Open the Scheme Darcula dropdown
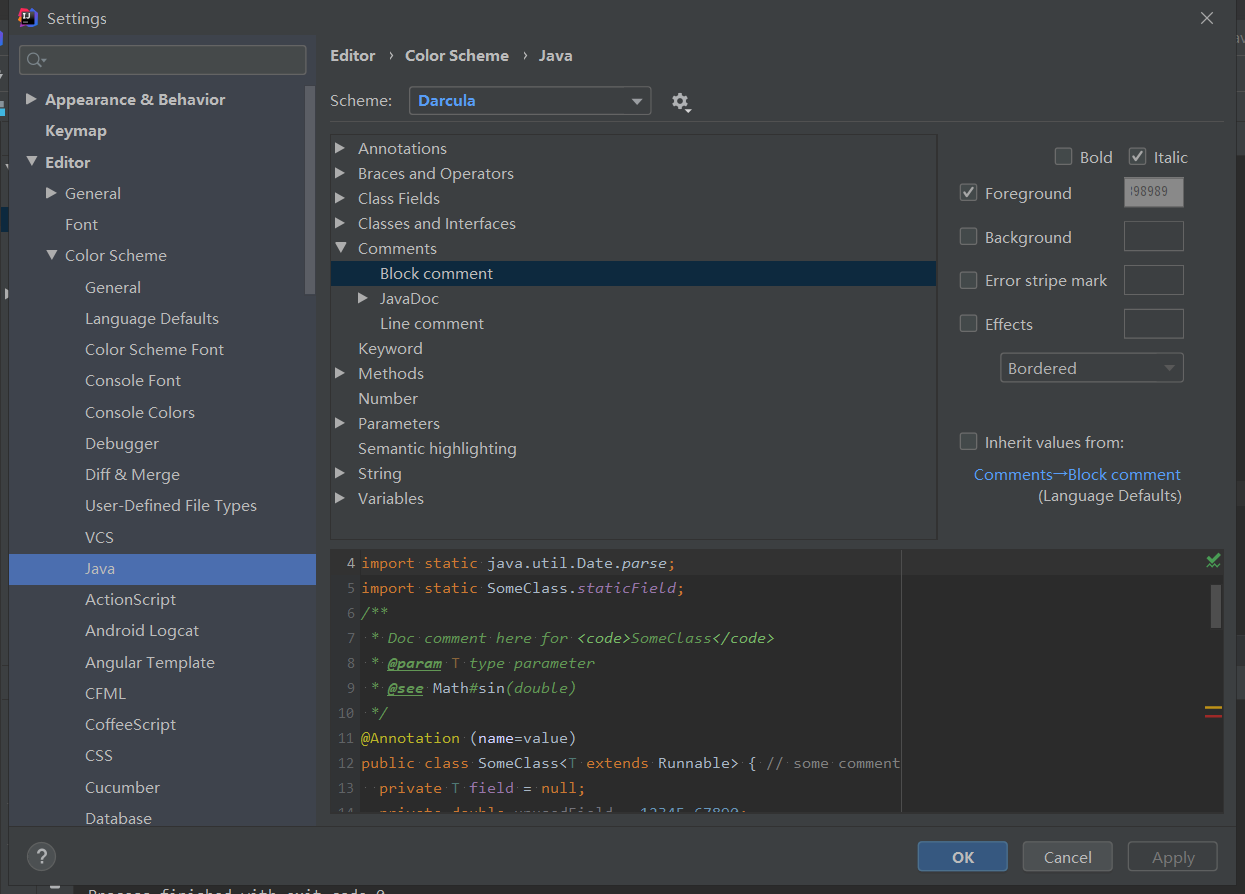The image size is (1245, 894). [530, 101]
